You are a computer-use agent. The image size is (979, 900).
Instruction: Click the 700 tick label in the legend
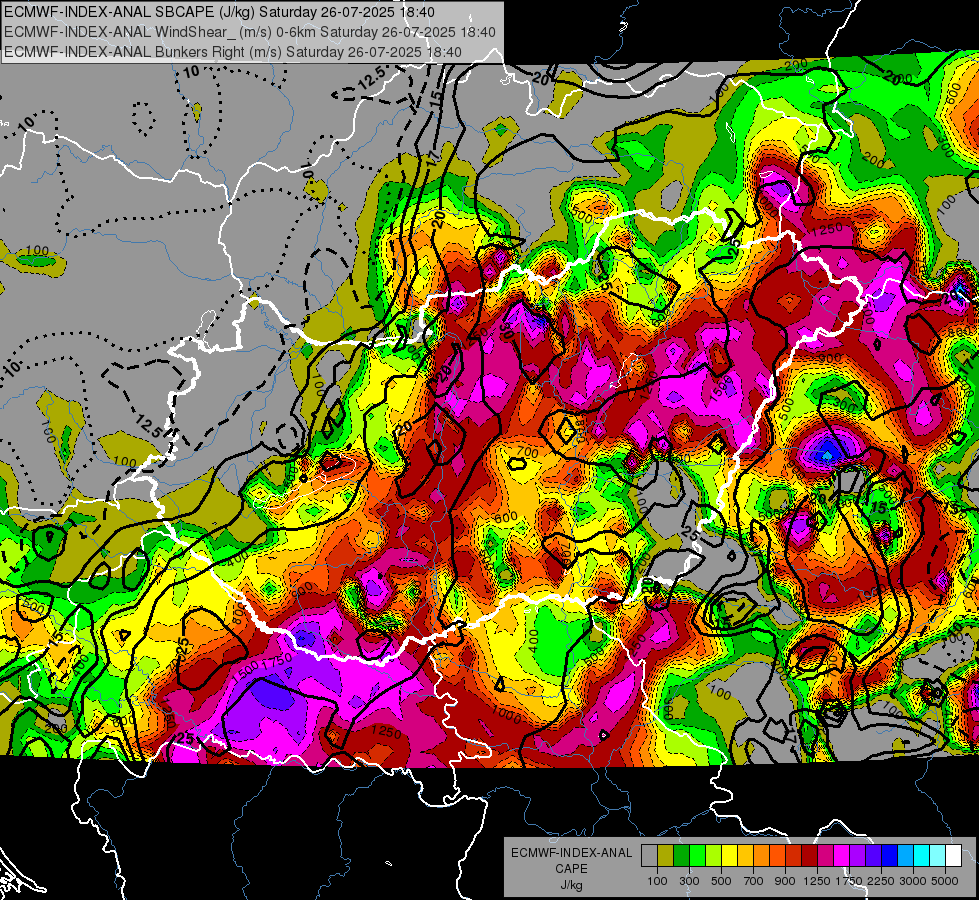point(754,881)
